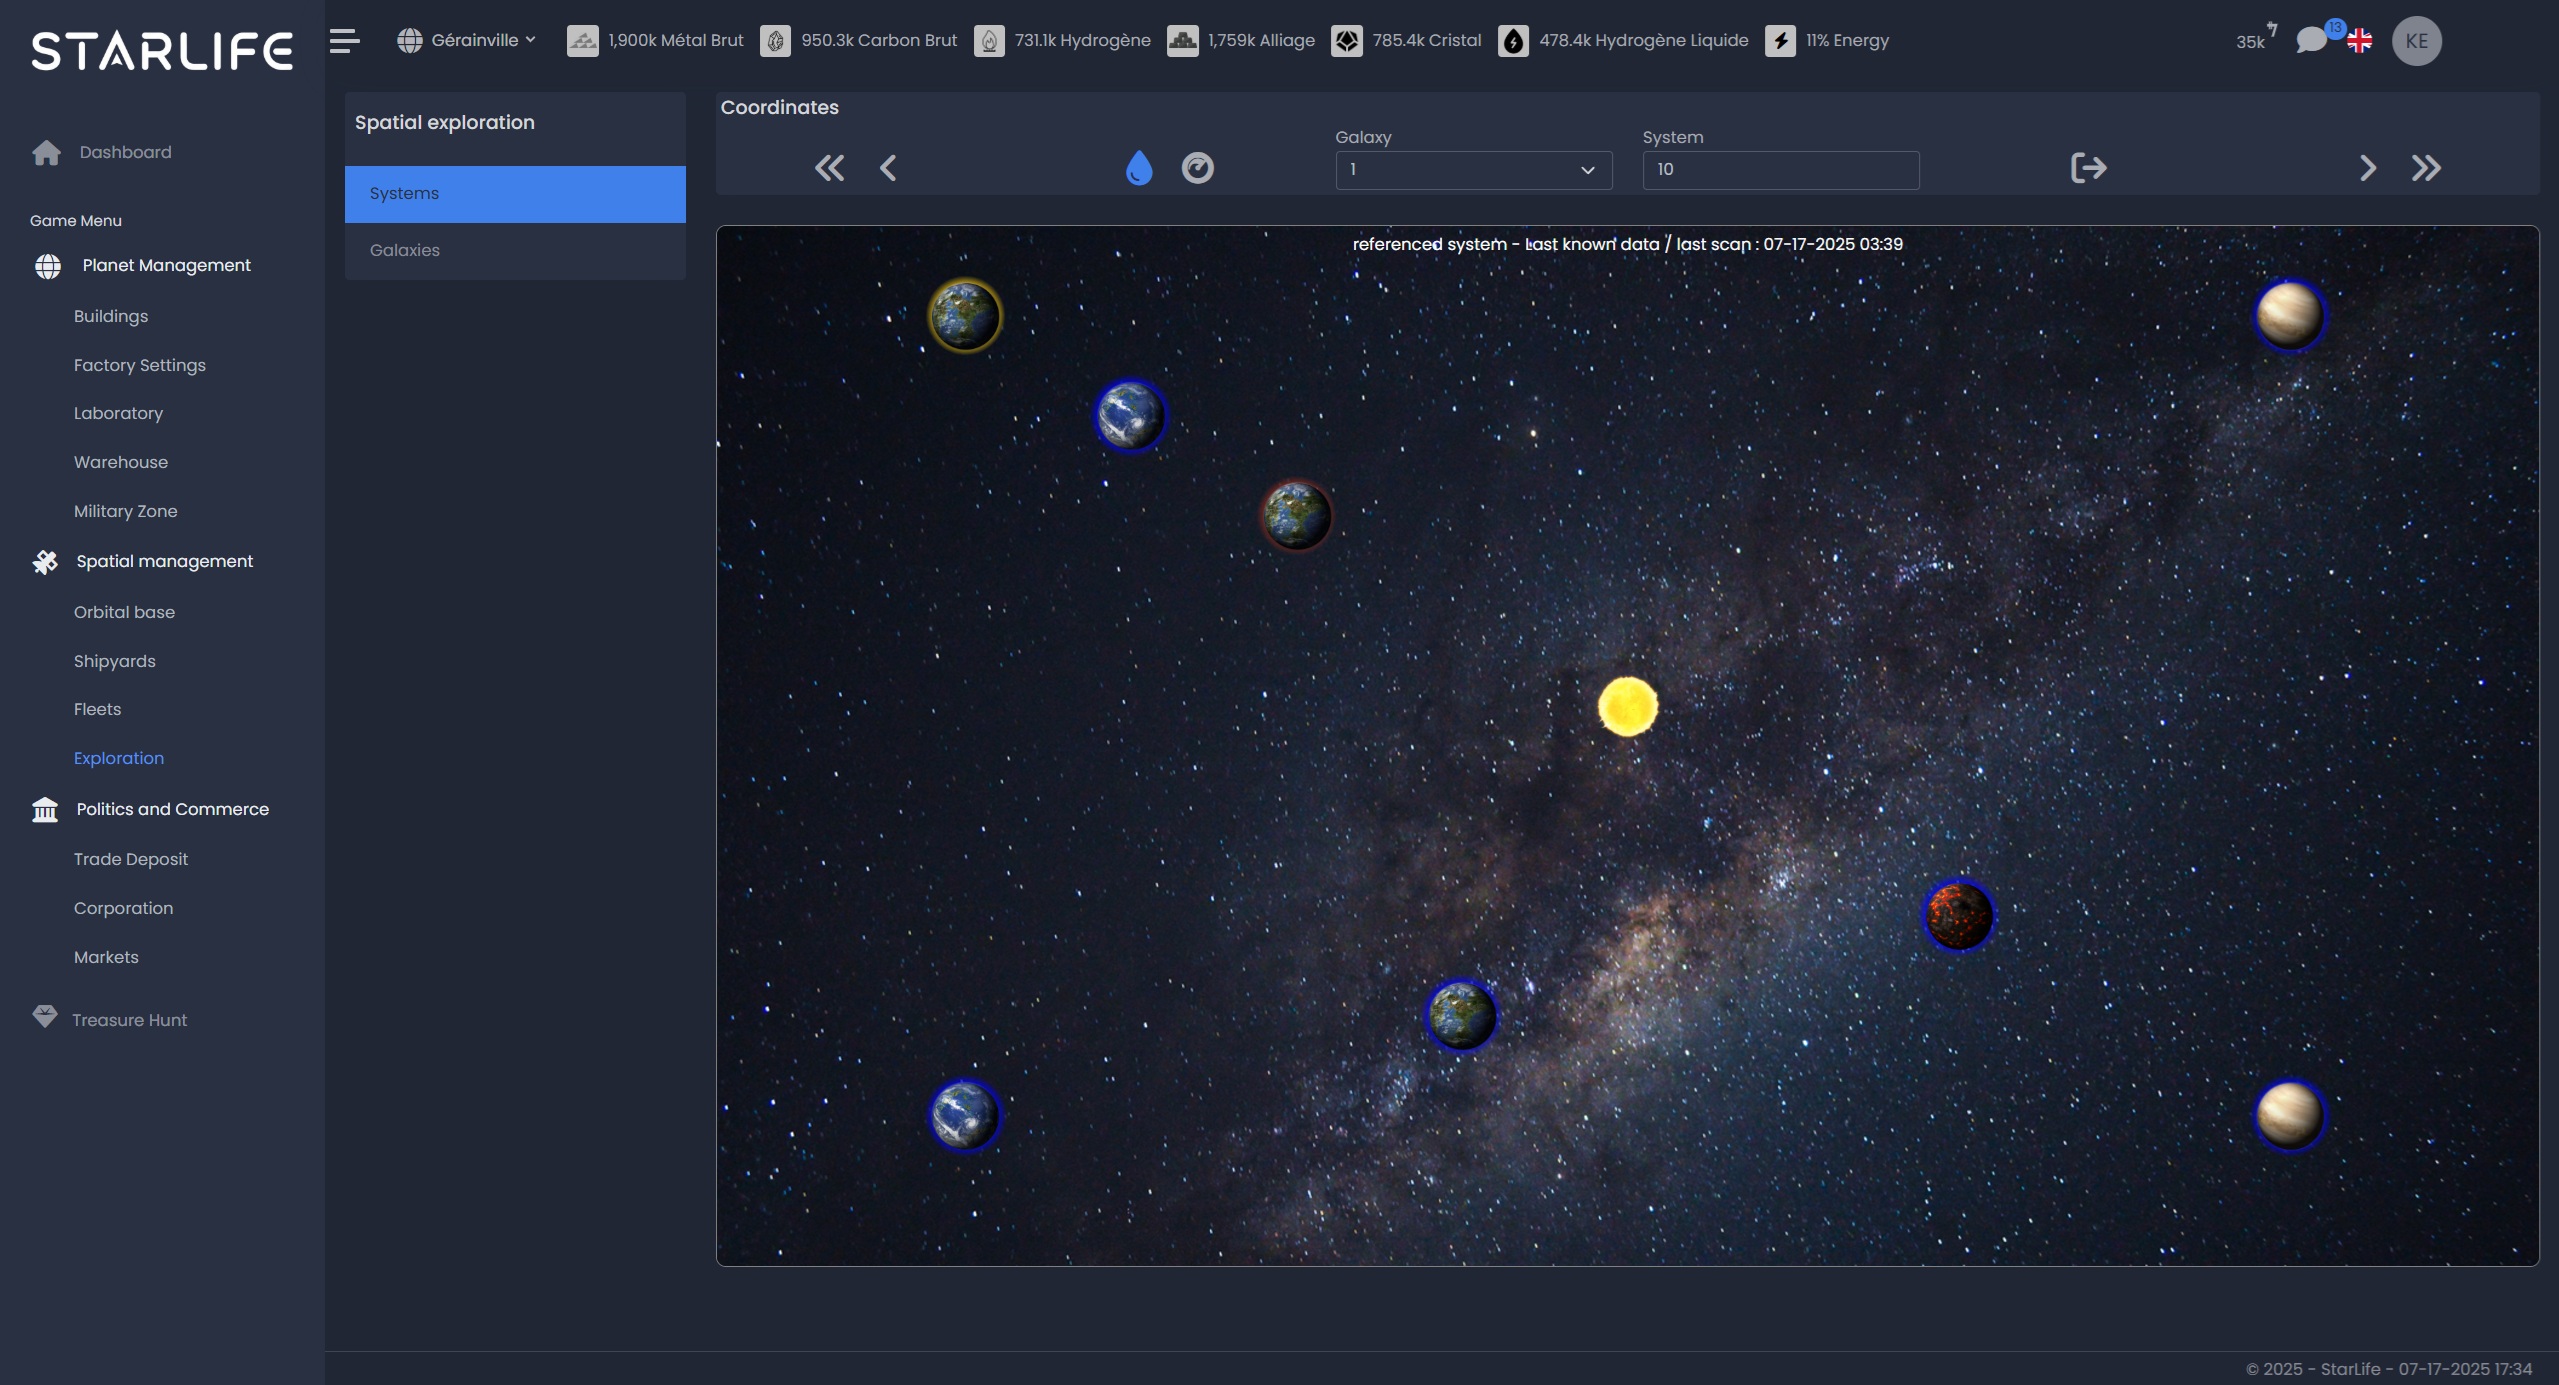Open Buildings page

click(x=111, y=316)
